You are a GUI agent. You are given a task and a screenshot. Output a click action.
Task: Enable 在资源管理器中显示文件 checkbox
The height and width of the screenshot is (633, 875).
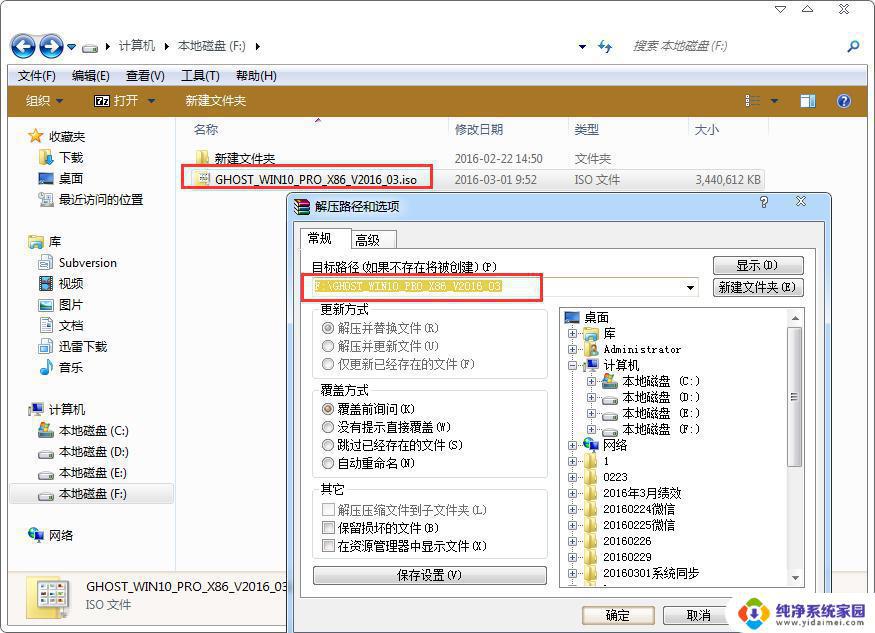pos(329,545)
